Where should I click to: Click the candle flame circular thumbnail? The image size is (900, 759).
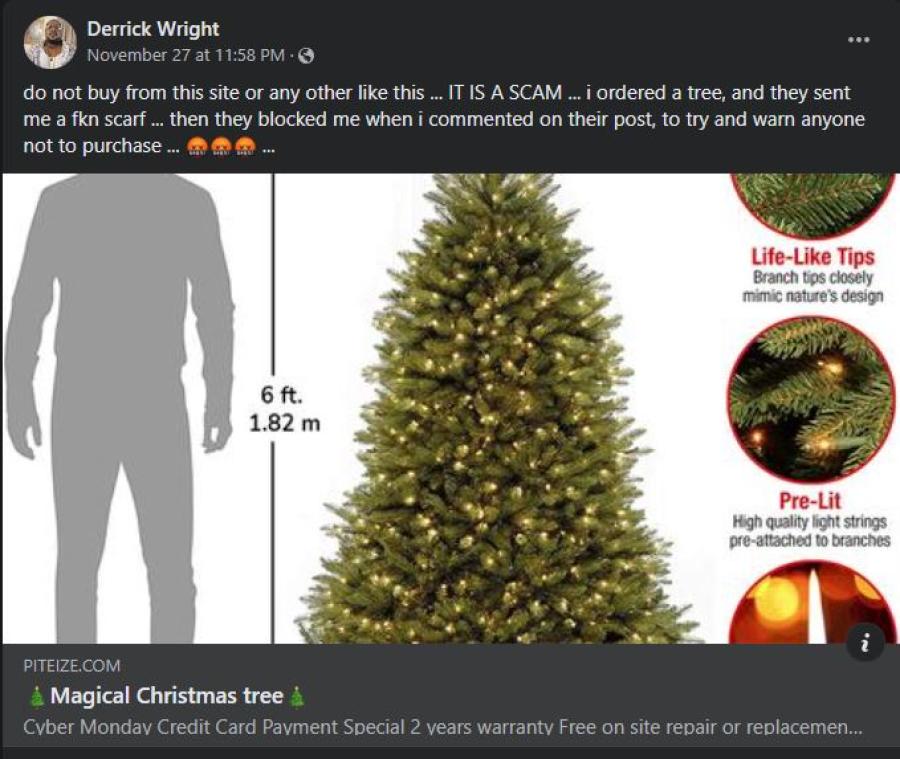(812, 603)
